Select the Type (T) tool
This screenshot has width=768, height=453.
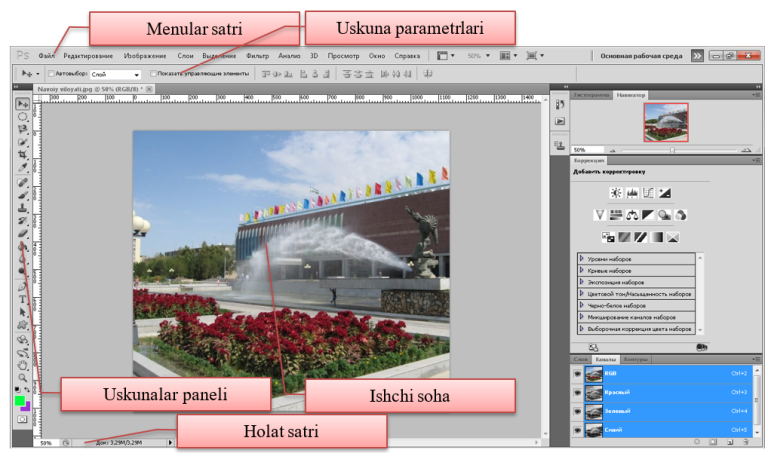point(23,300)
